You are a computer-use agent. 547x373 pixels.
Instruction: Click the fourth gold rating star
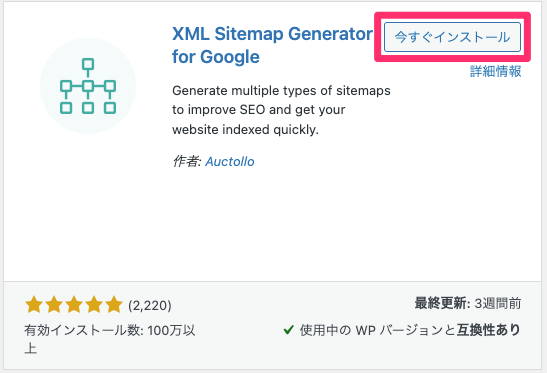click(x=94, y=305)
